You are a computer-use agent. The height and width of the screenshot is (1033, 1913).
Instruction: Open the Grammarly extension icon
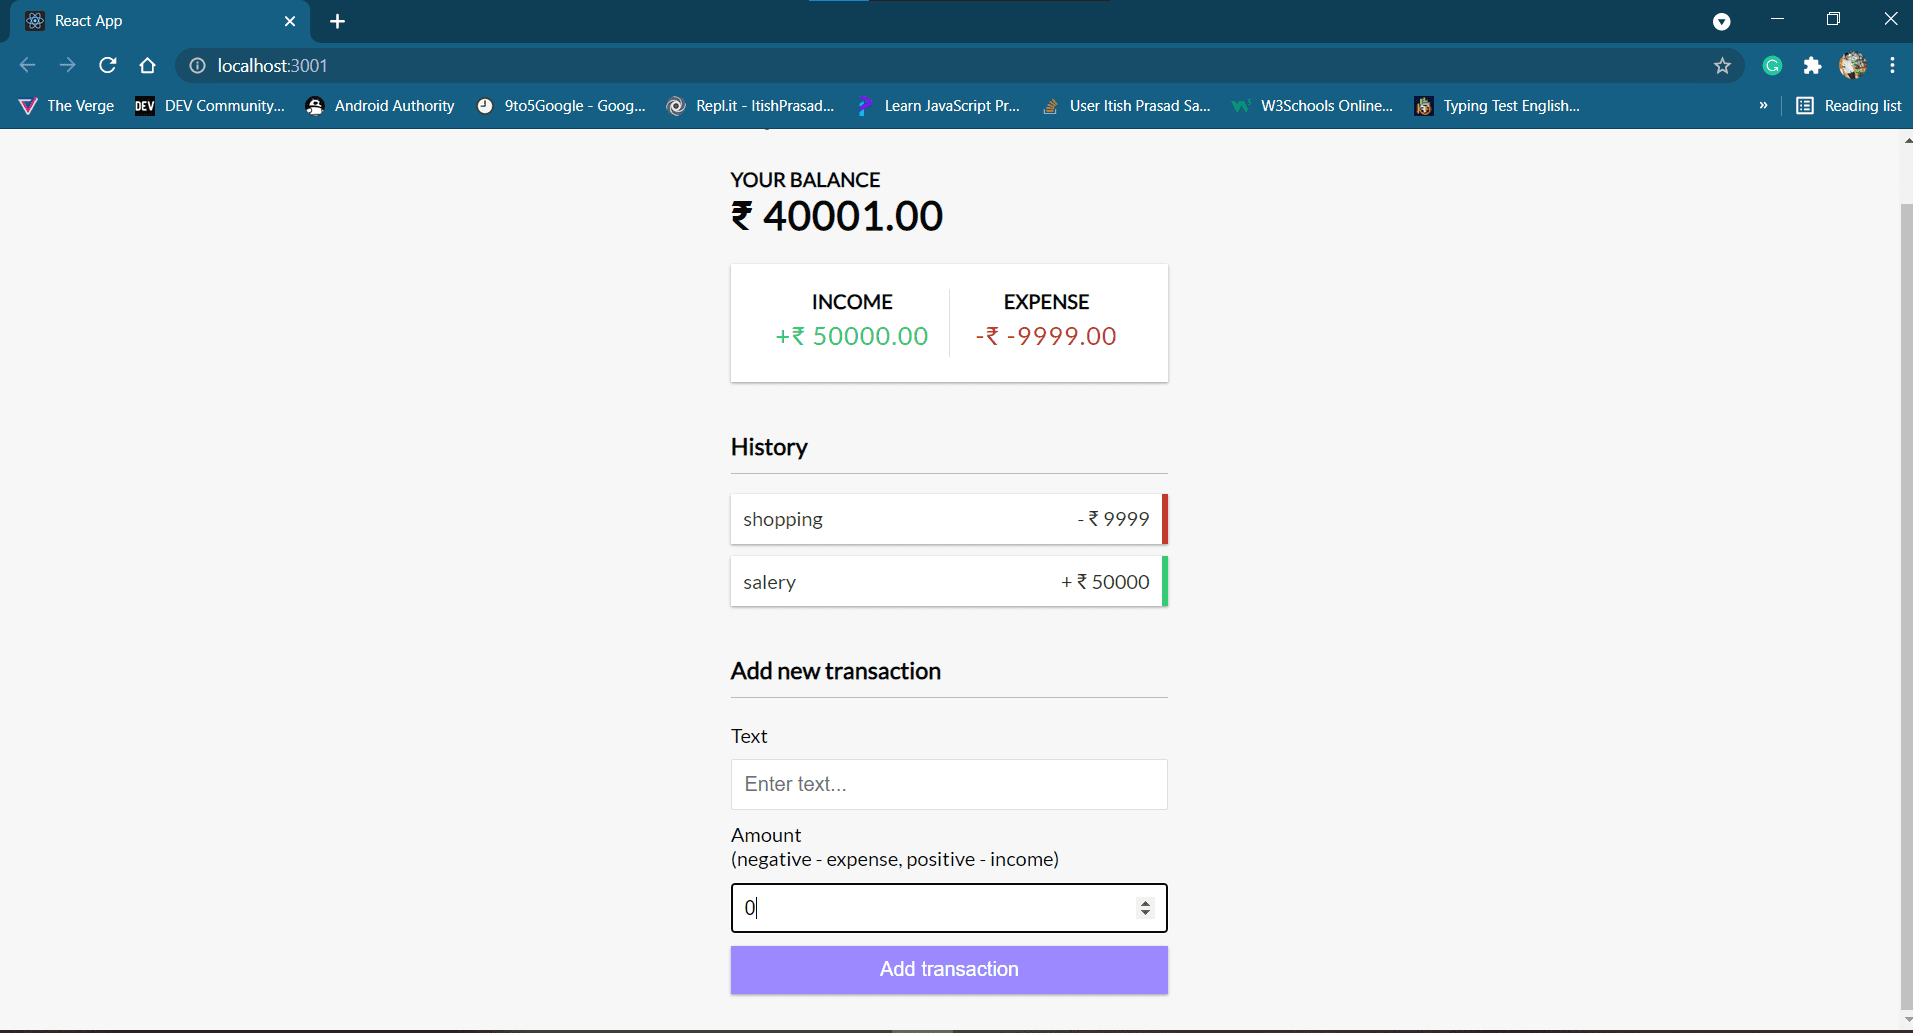coord(1772,65)
